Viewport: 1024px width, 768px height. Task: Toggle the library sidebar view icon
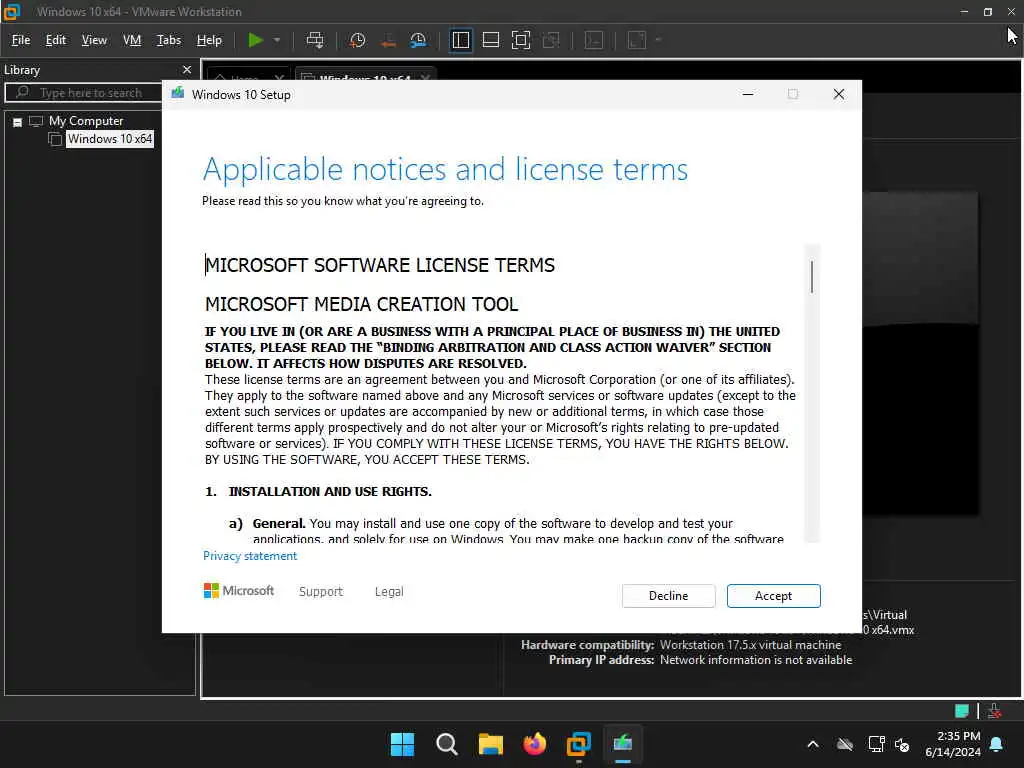[x=460, y=40]
